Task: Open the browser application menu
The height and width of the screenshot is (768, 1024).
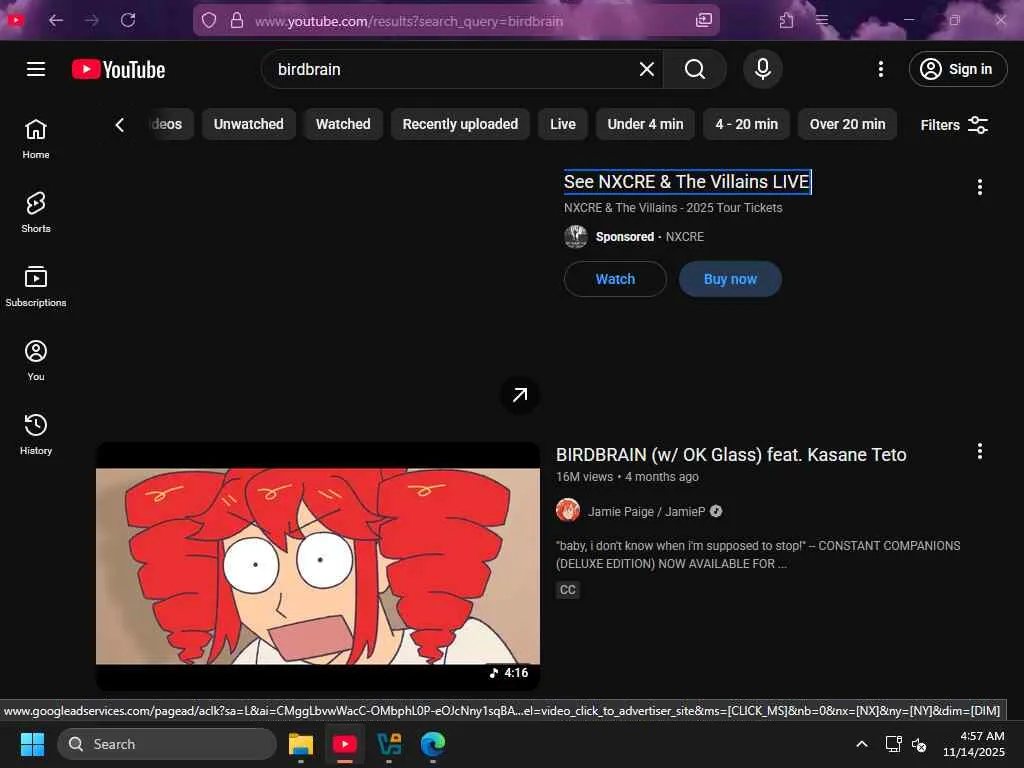Action: pyautogui.click(x=822, y=20)
